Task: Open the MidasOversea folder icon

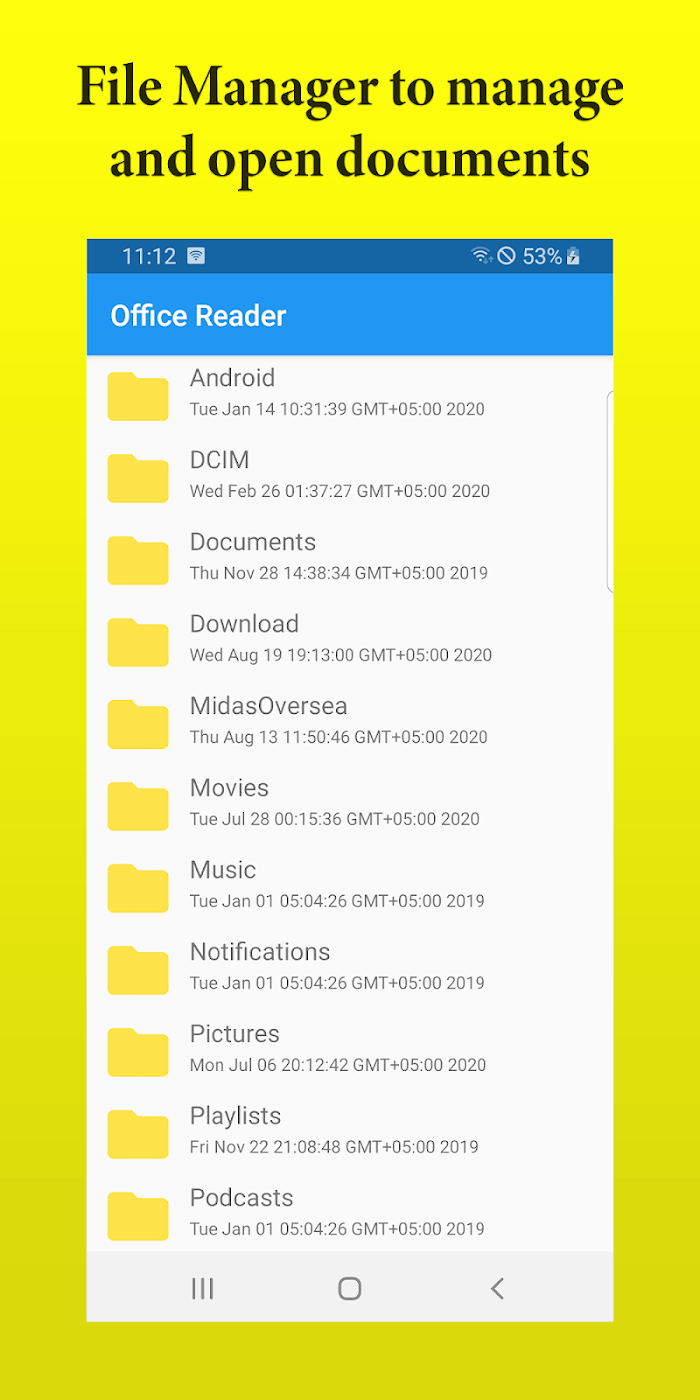Action: 138,724
